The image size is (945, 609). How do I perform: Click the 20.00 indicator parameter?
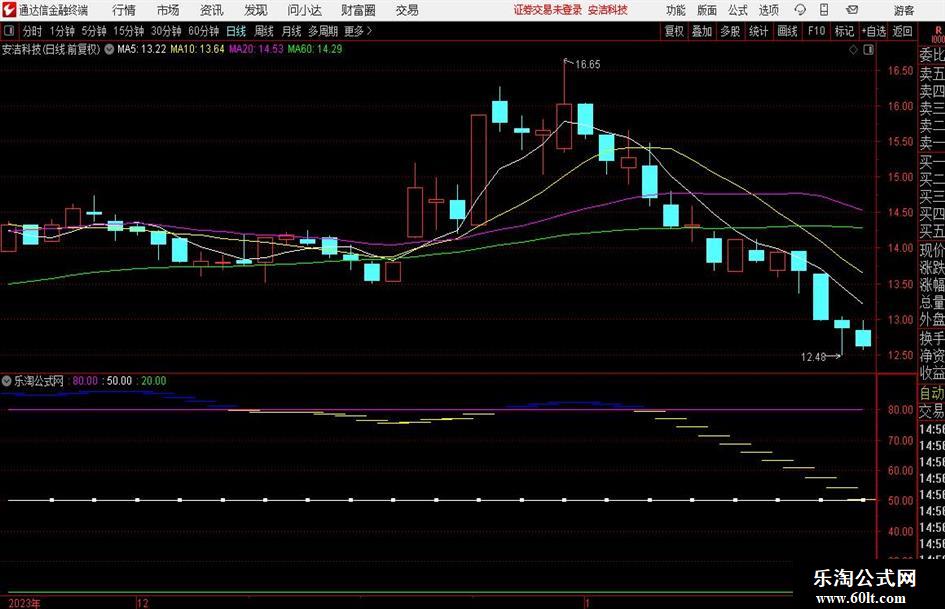coord(154,381)
